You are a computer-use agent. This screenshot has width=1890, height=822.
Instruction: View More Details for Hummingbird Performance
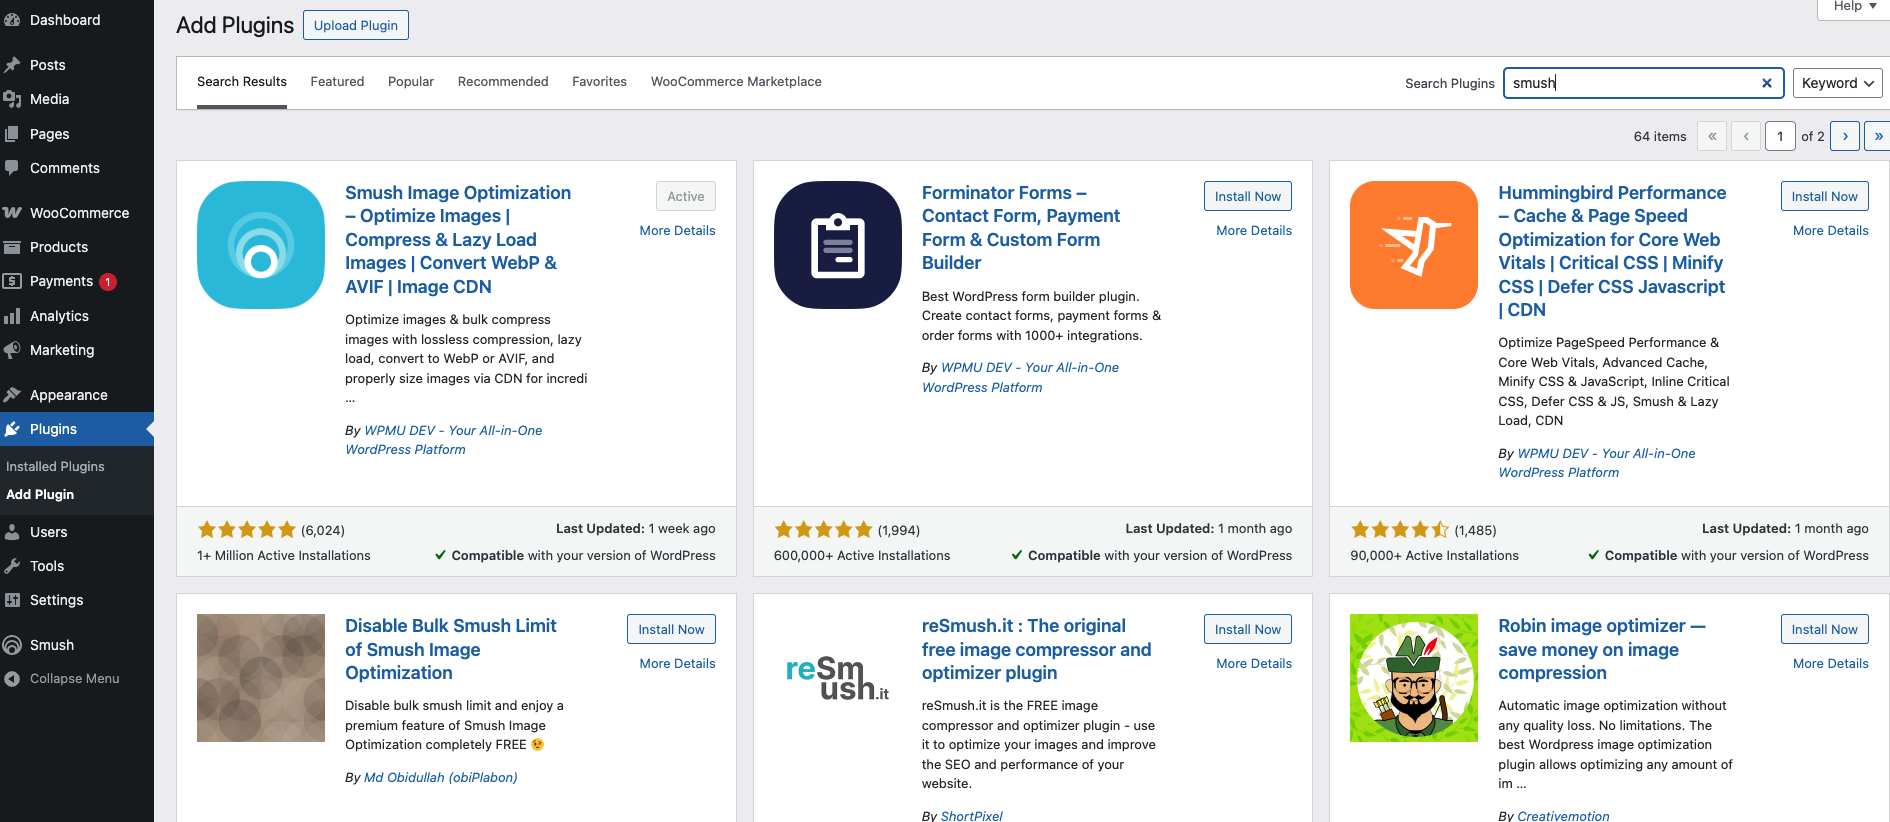click(x=1830, y=231)
